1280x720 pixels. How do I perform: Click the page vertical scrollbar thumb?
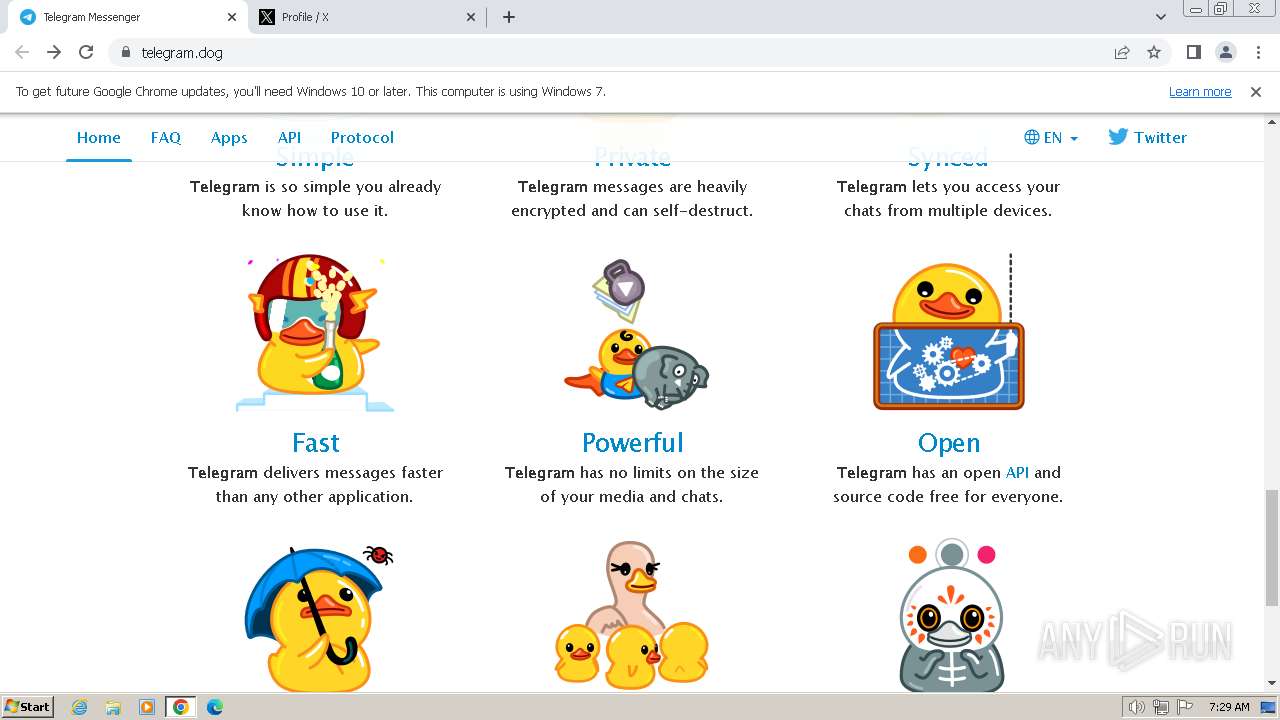click(1272, 547)
